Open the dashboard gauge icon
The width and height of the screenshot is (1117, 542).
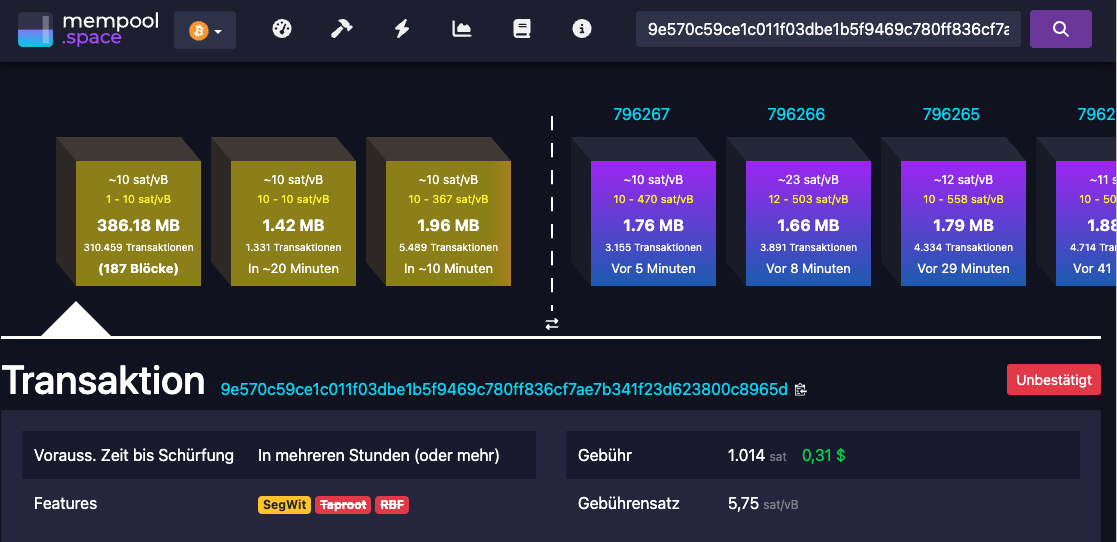(x=282, y=29)
